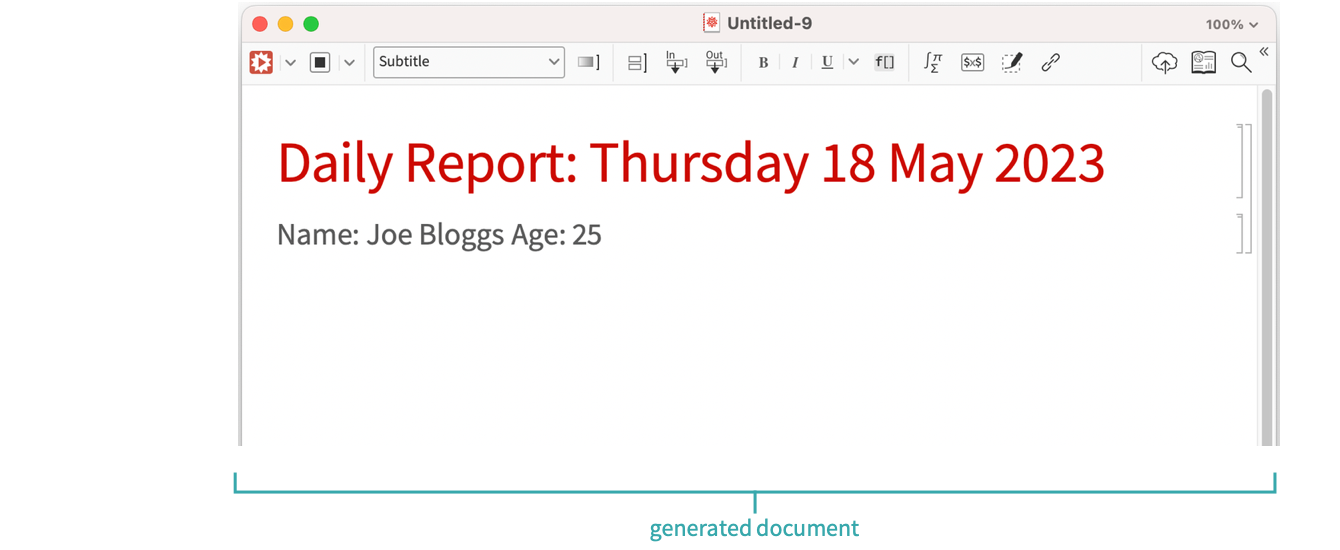Viewport: 1340px width, 550px height.
Task: Click the cloud publish icon
Action: 1164,62
